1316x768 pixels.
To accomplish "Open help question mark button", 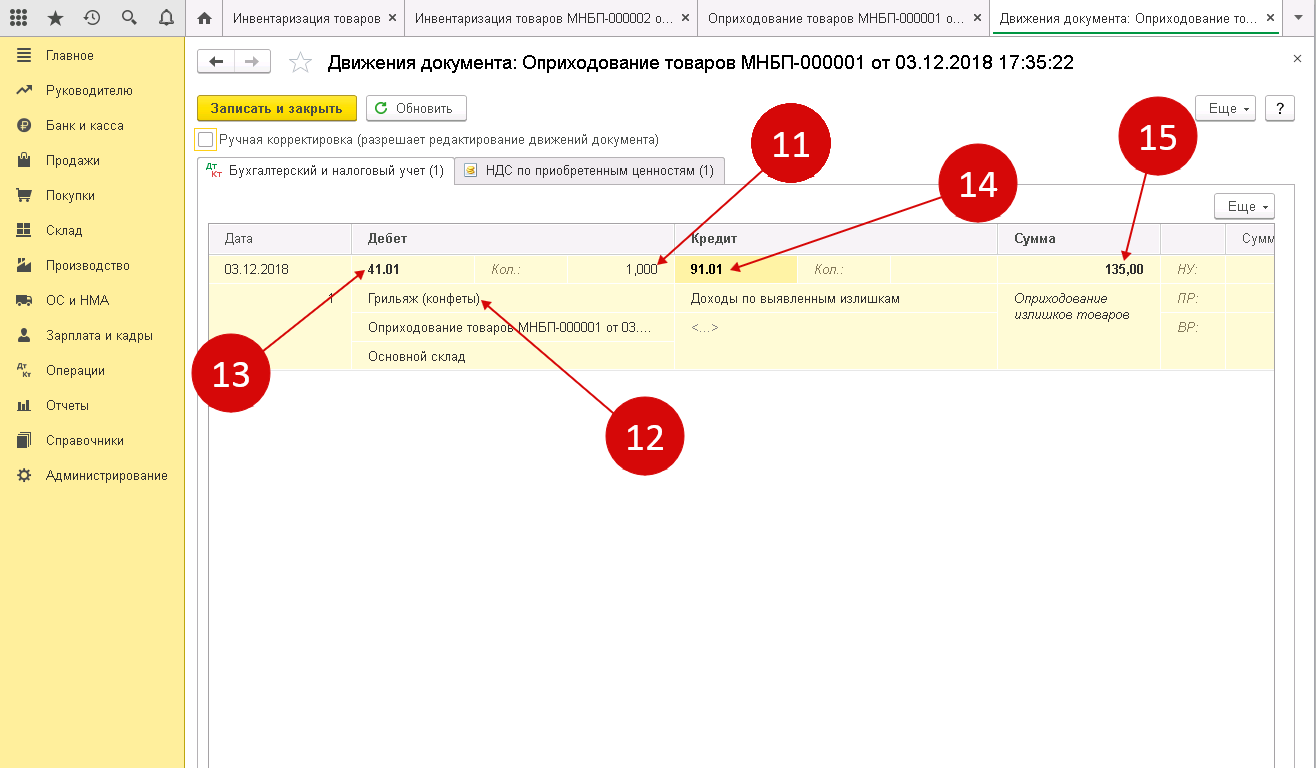I will coord(1280,108).
